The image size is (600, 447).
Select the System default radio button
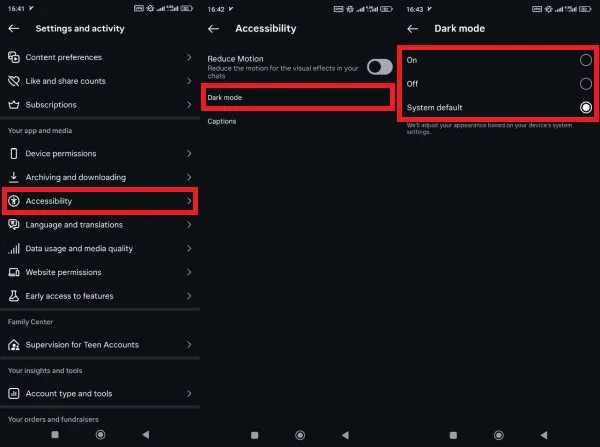(585, 108)
